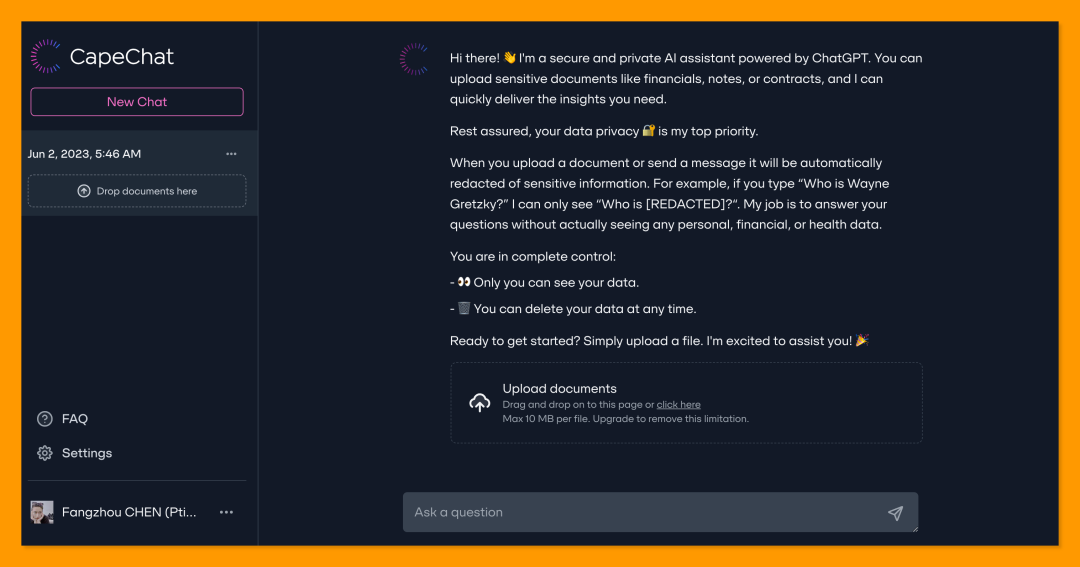The height and width of the screenshot is (567, 1080).
Task: Click the FAQ question mark icon
Action: coord(45,419)
